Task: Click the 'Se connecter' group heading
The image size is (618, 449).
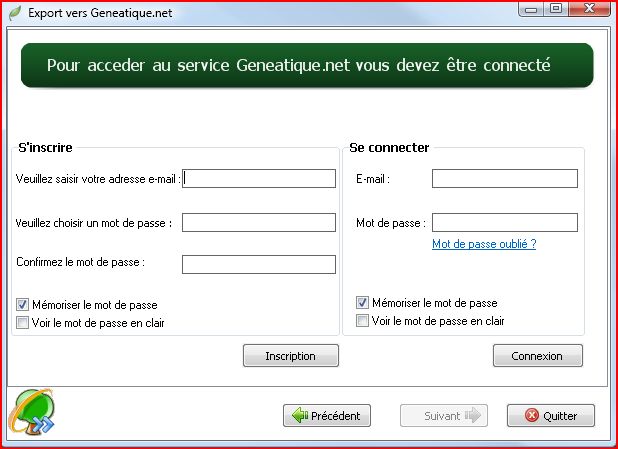Action: 389,147
